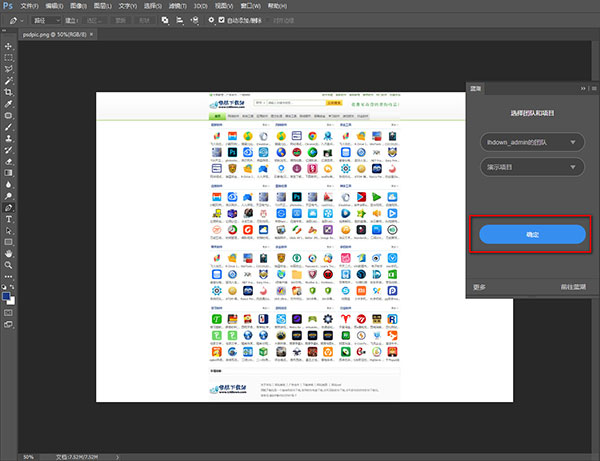The image size is (600, 461).
Task: Open the Edit Toolbar ellipsis
Action: [x=8, y=277]
